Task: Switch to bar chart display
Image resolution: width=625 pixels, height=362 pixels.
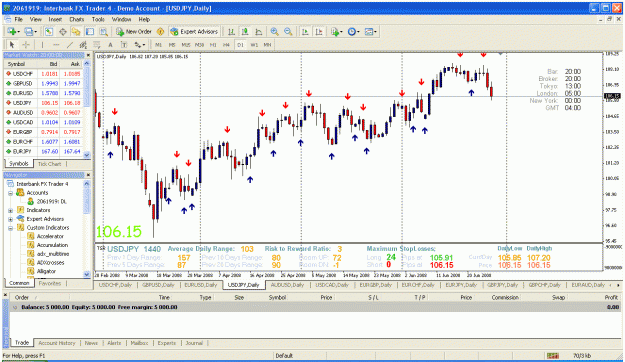Action: [x=231, y=31]
